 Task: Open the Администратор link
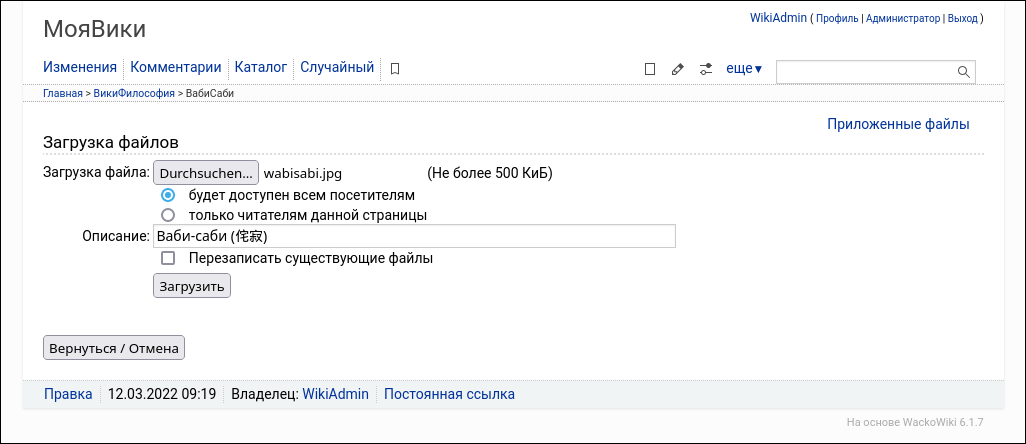tap(902, 18)
